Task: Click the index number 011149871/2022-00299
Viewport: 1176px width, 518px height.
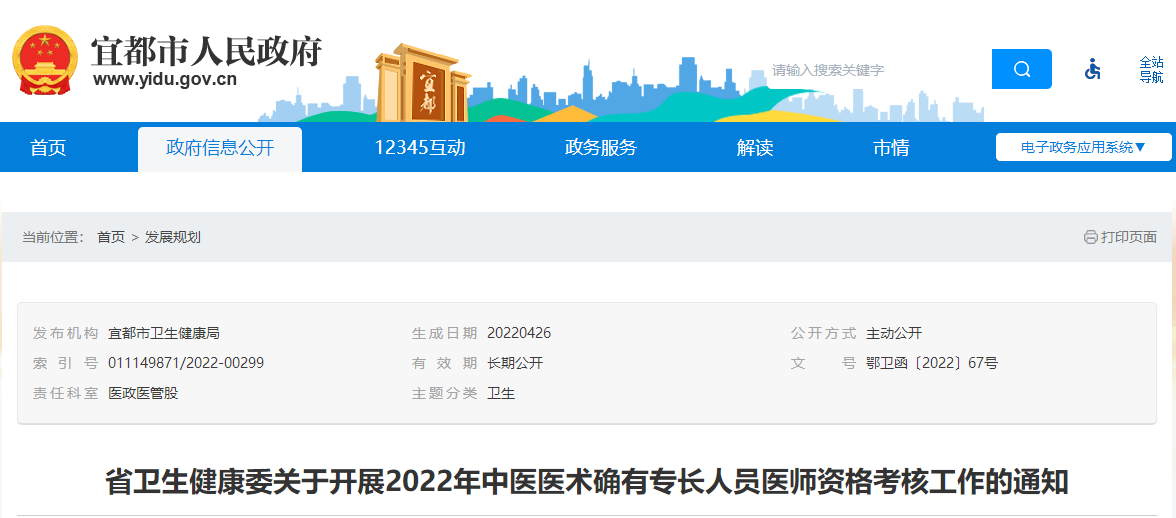Action: 186,363
